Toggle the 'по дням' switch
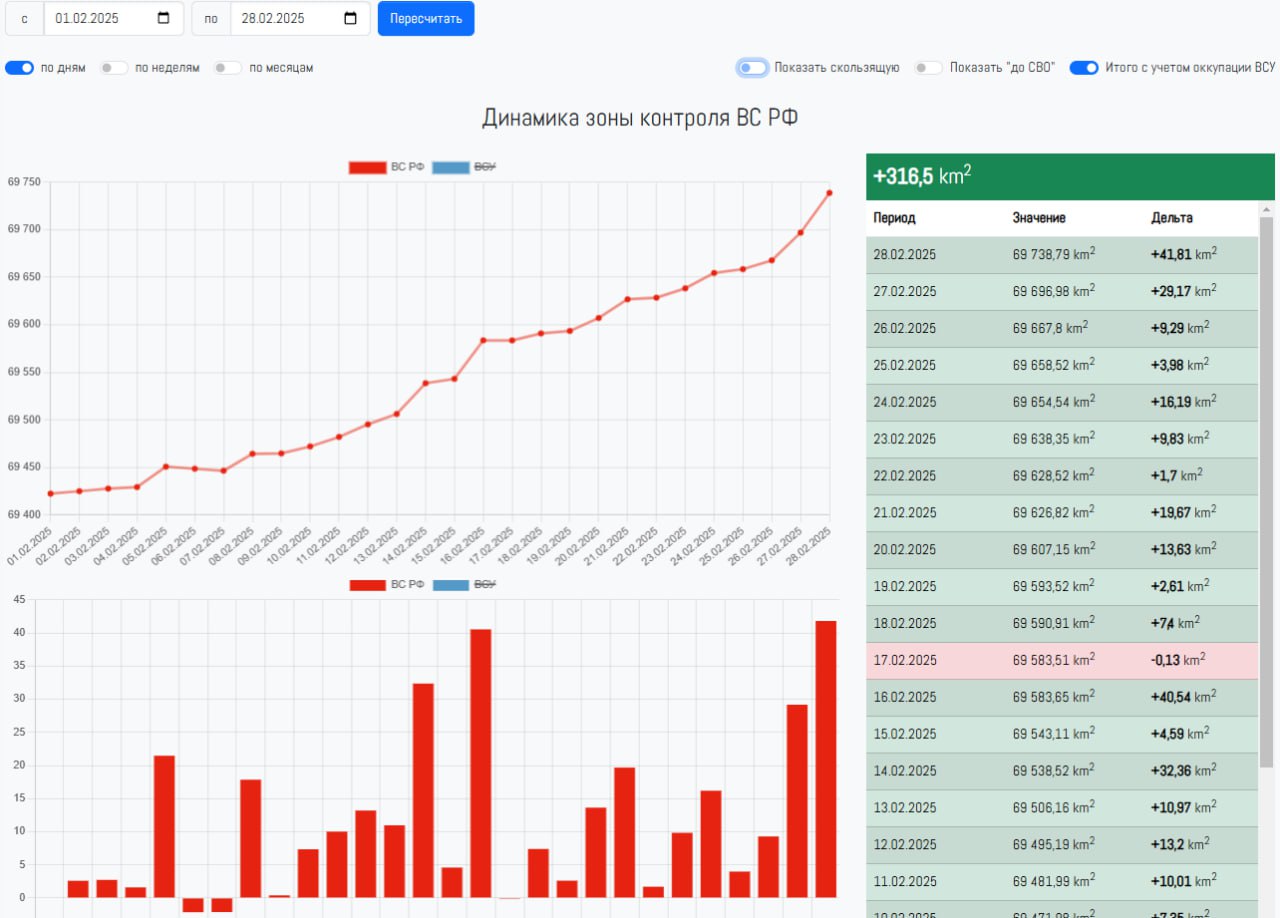The height and width of the screenshot is (918, 1280). tap(20, 68)
